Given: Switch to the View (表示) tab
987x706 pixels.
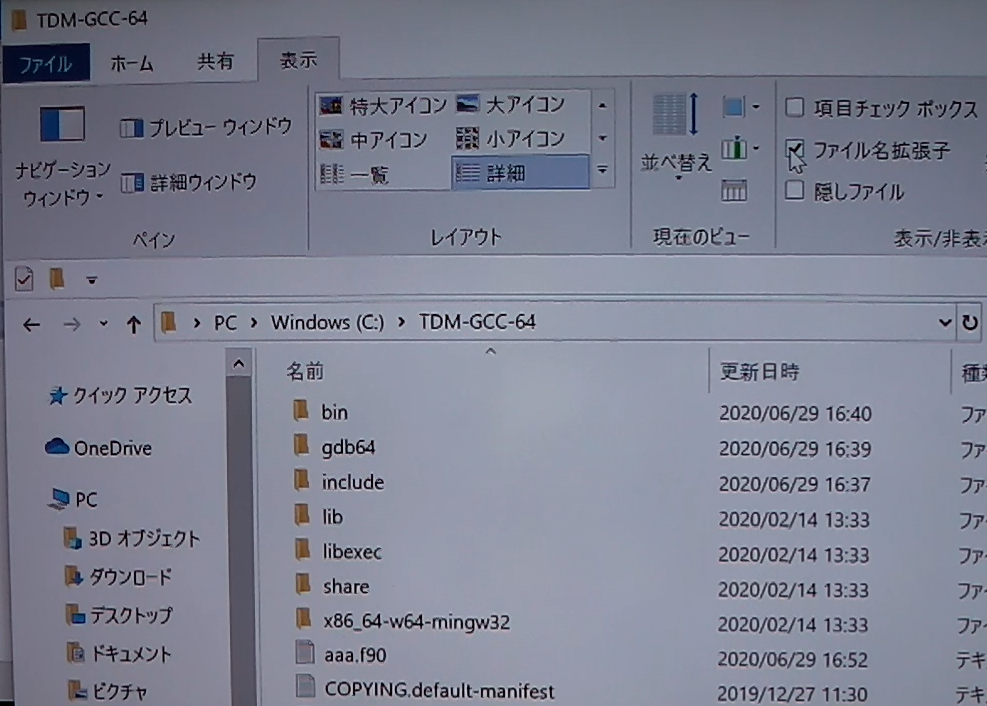Looking at the screenshot, I should coord(298,60).
